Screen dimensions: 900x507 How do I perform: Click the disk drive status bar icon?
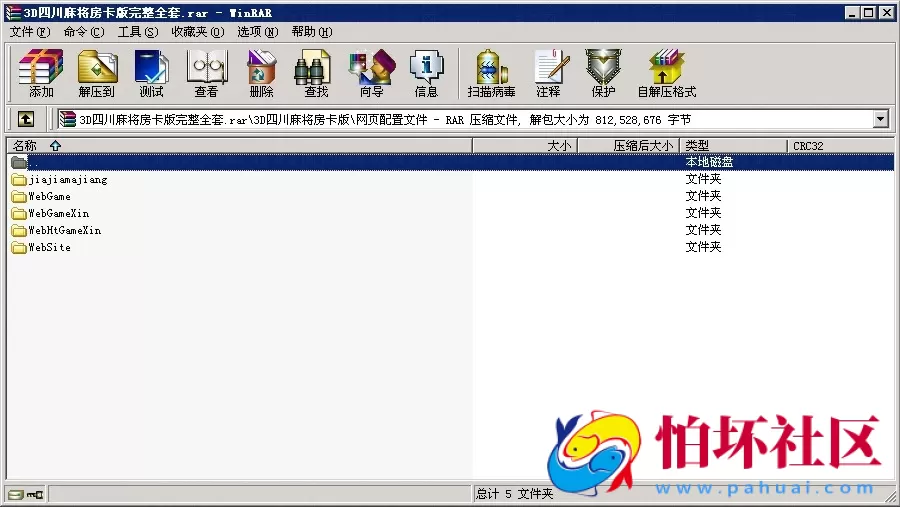click(x=16, y=494)
